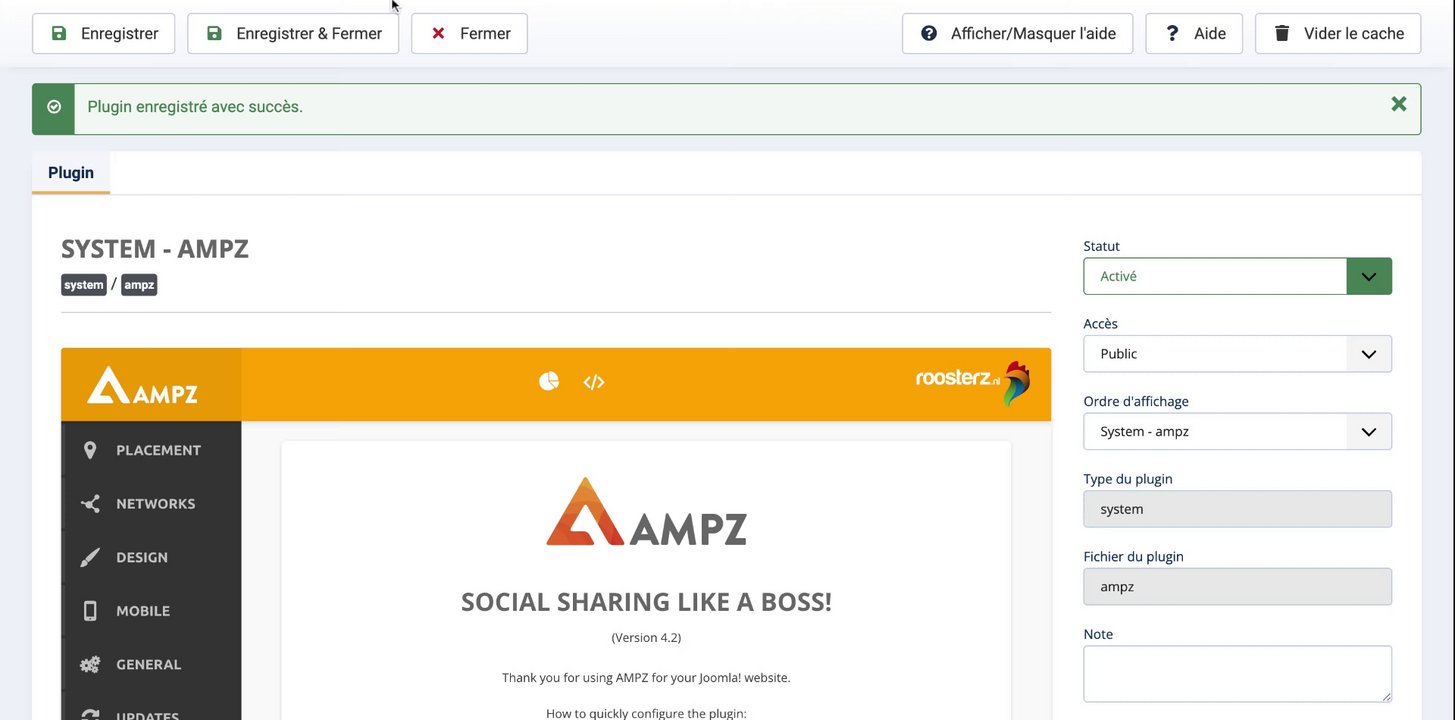Click the question circle icon on Afficher/Masquer l'aide
Screen dimensions: 1455x720
(x=929, y=33)
